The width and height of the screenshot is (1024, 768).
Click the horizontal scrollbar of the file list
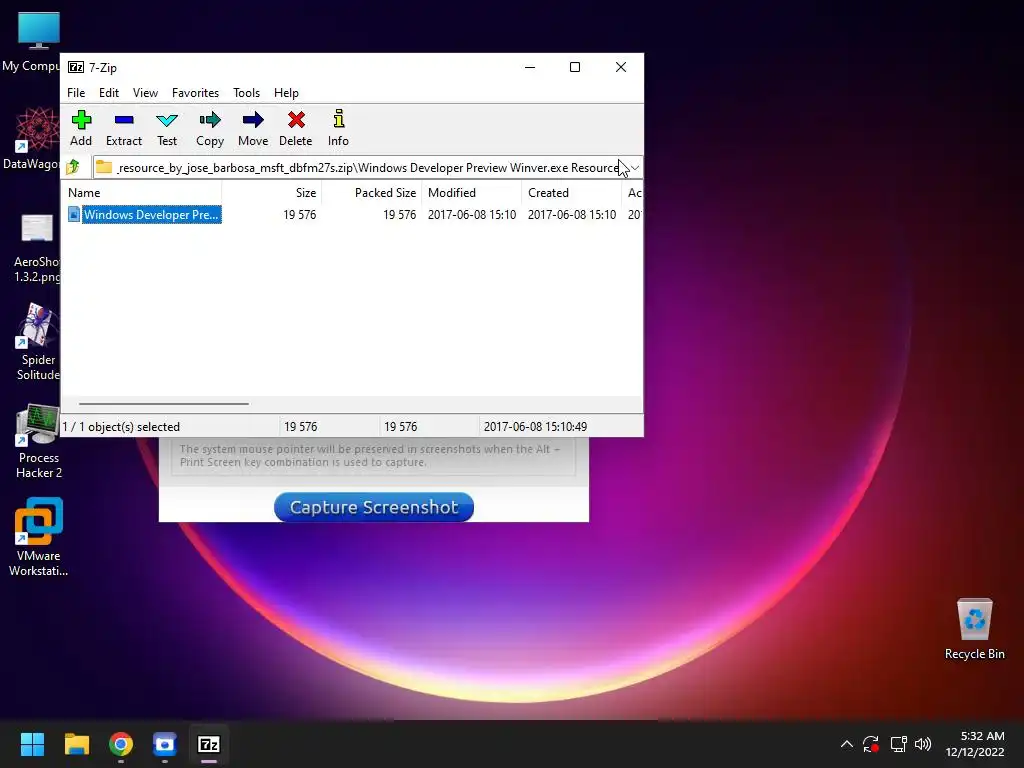[x=163, y=404]
